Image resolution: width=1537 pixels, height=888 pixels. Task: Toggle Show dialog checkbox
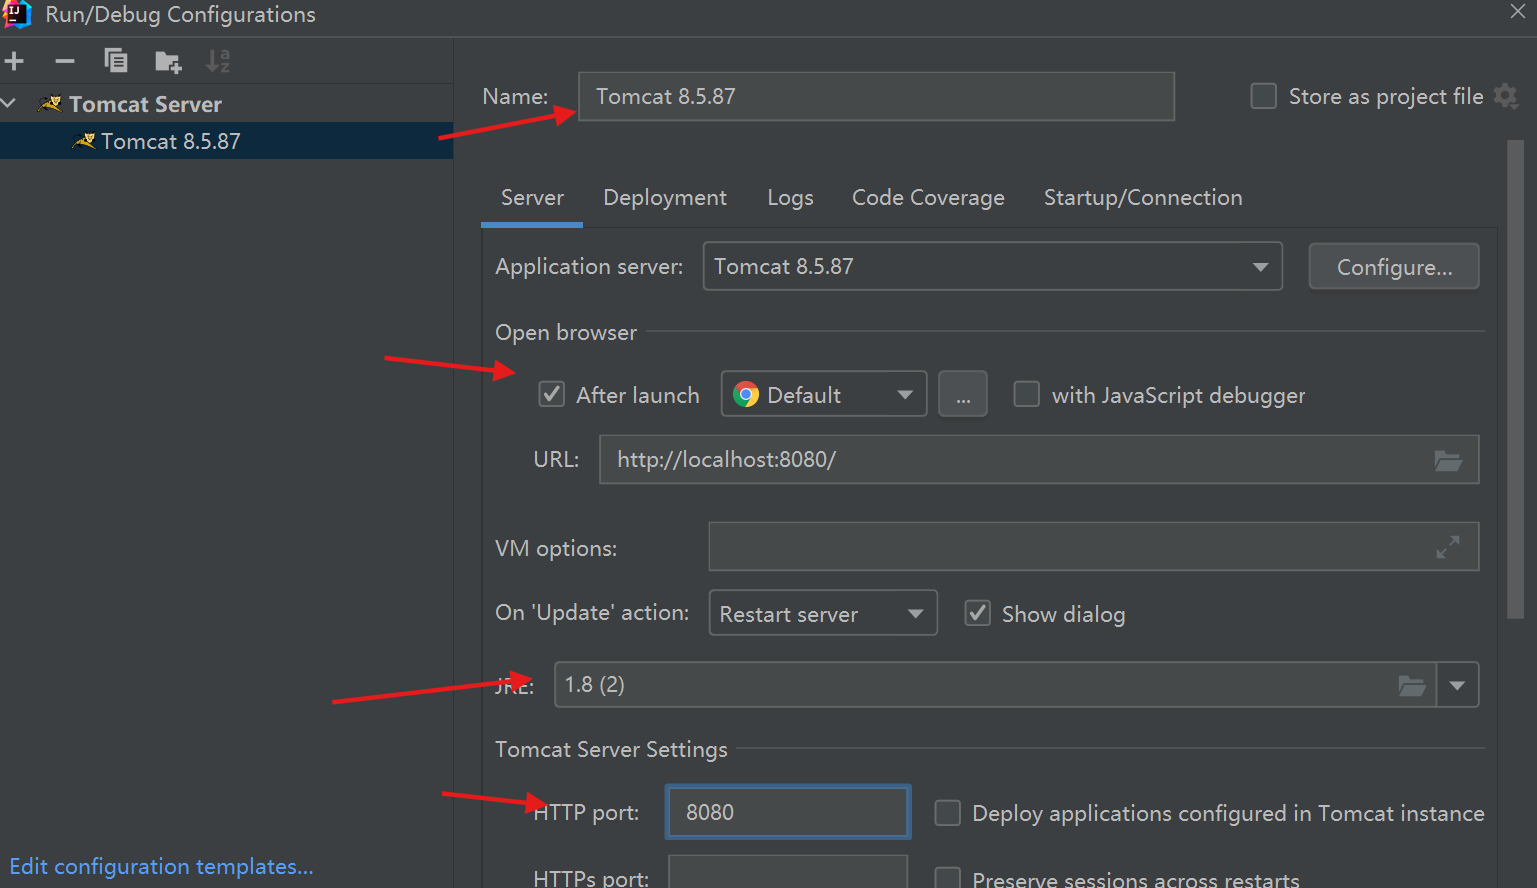coord(978,613)
